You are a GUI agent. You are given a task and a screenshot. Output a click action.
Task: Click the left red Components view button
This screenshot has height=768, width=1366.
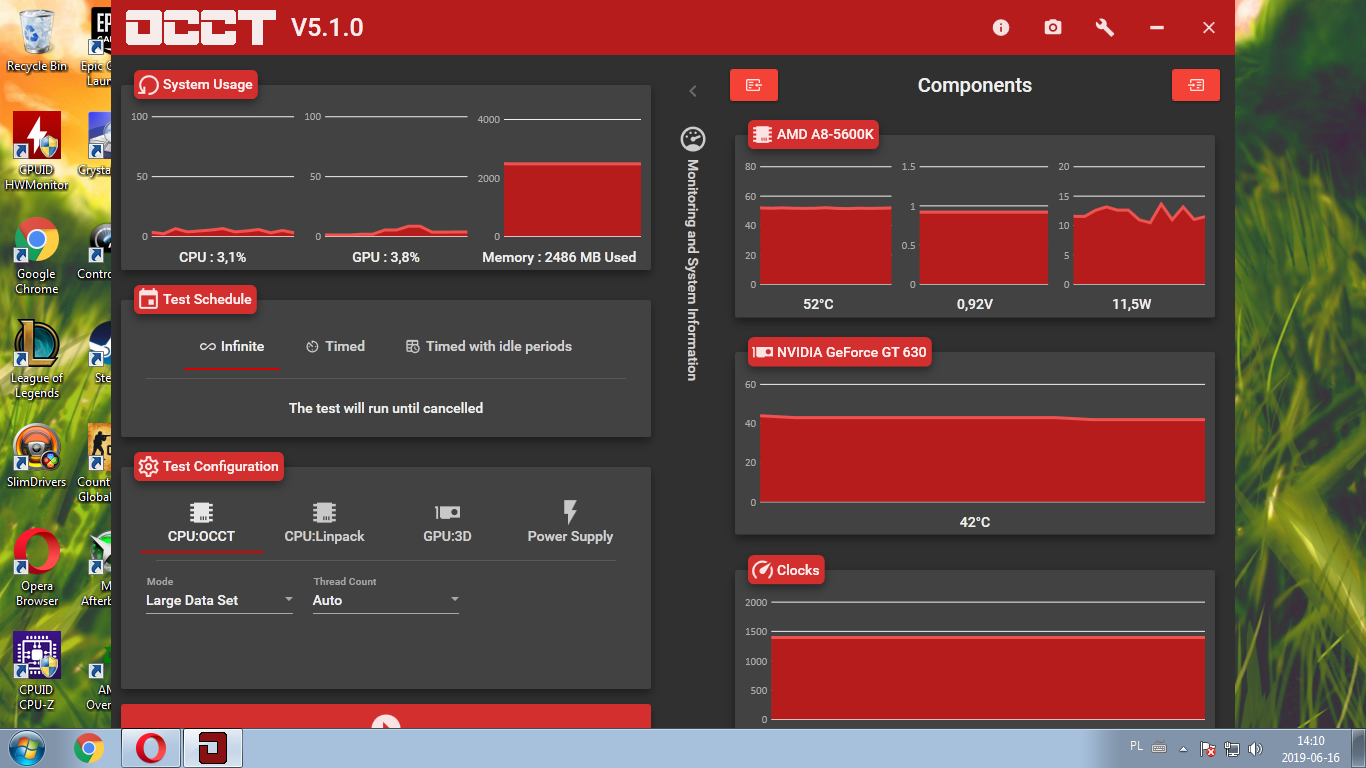pos(754,85)
